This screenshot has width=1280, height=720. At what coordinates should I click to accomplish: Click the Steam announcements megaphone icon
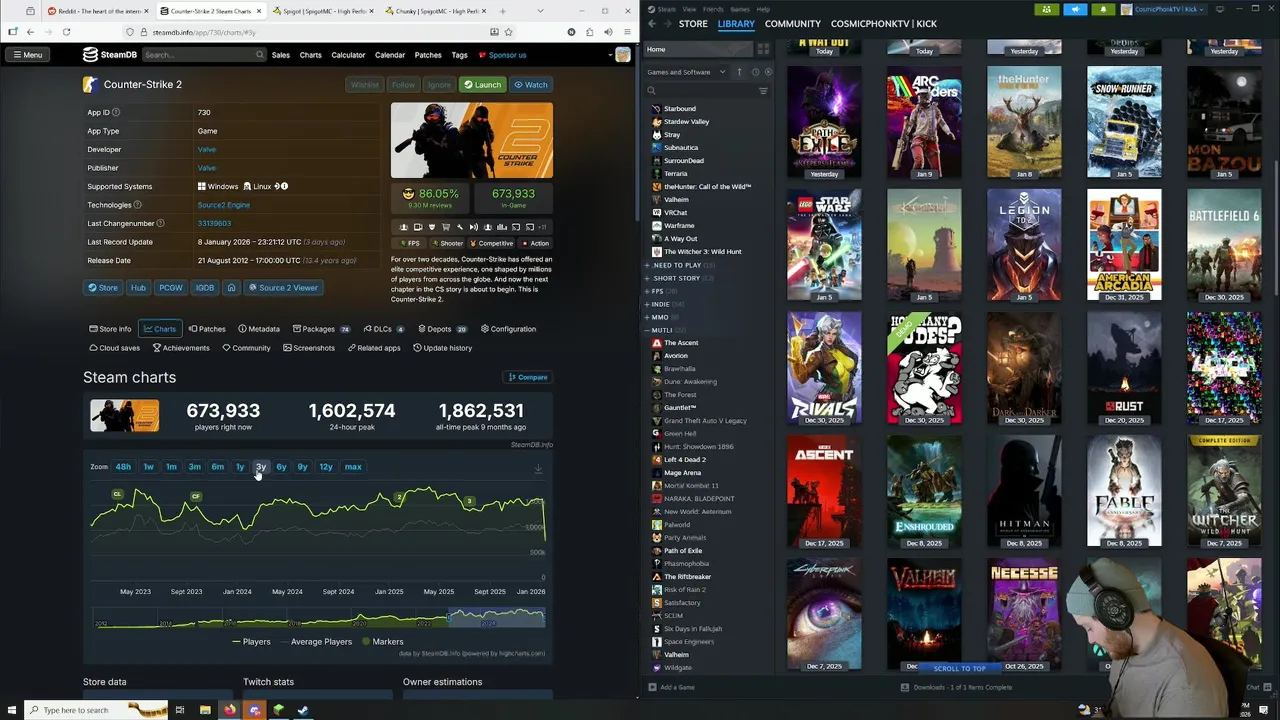click(x=1075, y=9)
